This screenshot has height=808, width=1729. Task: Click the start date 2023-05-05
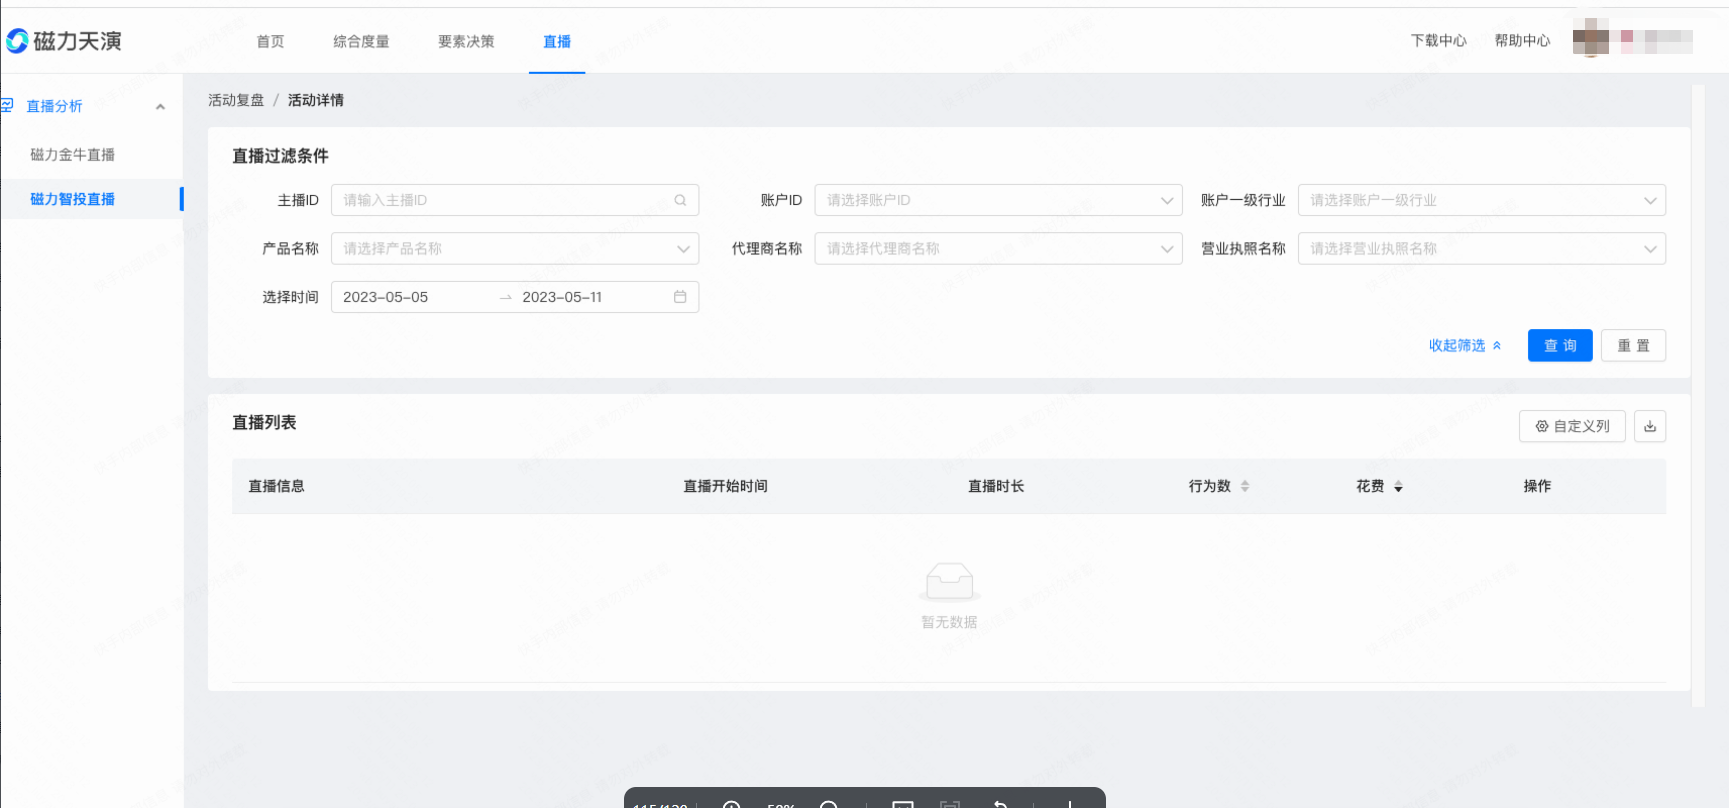click(x=386, y=297)
